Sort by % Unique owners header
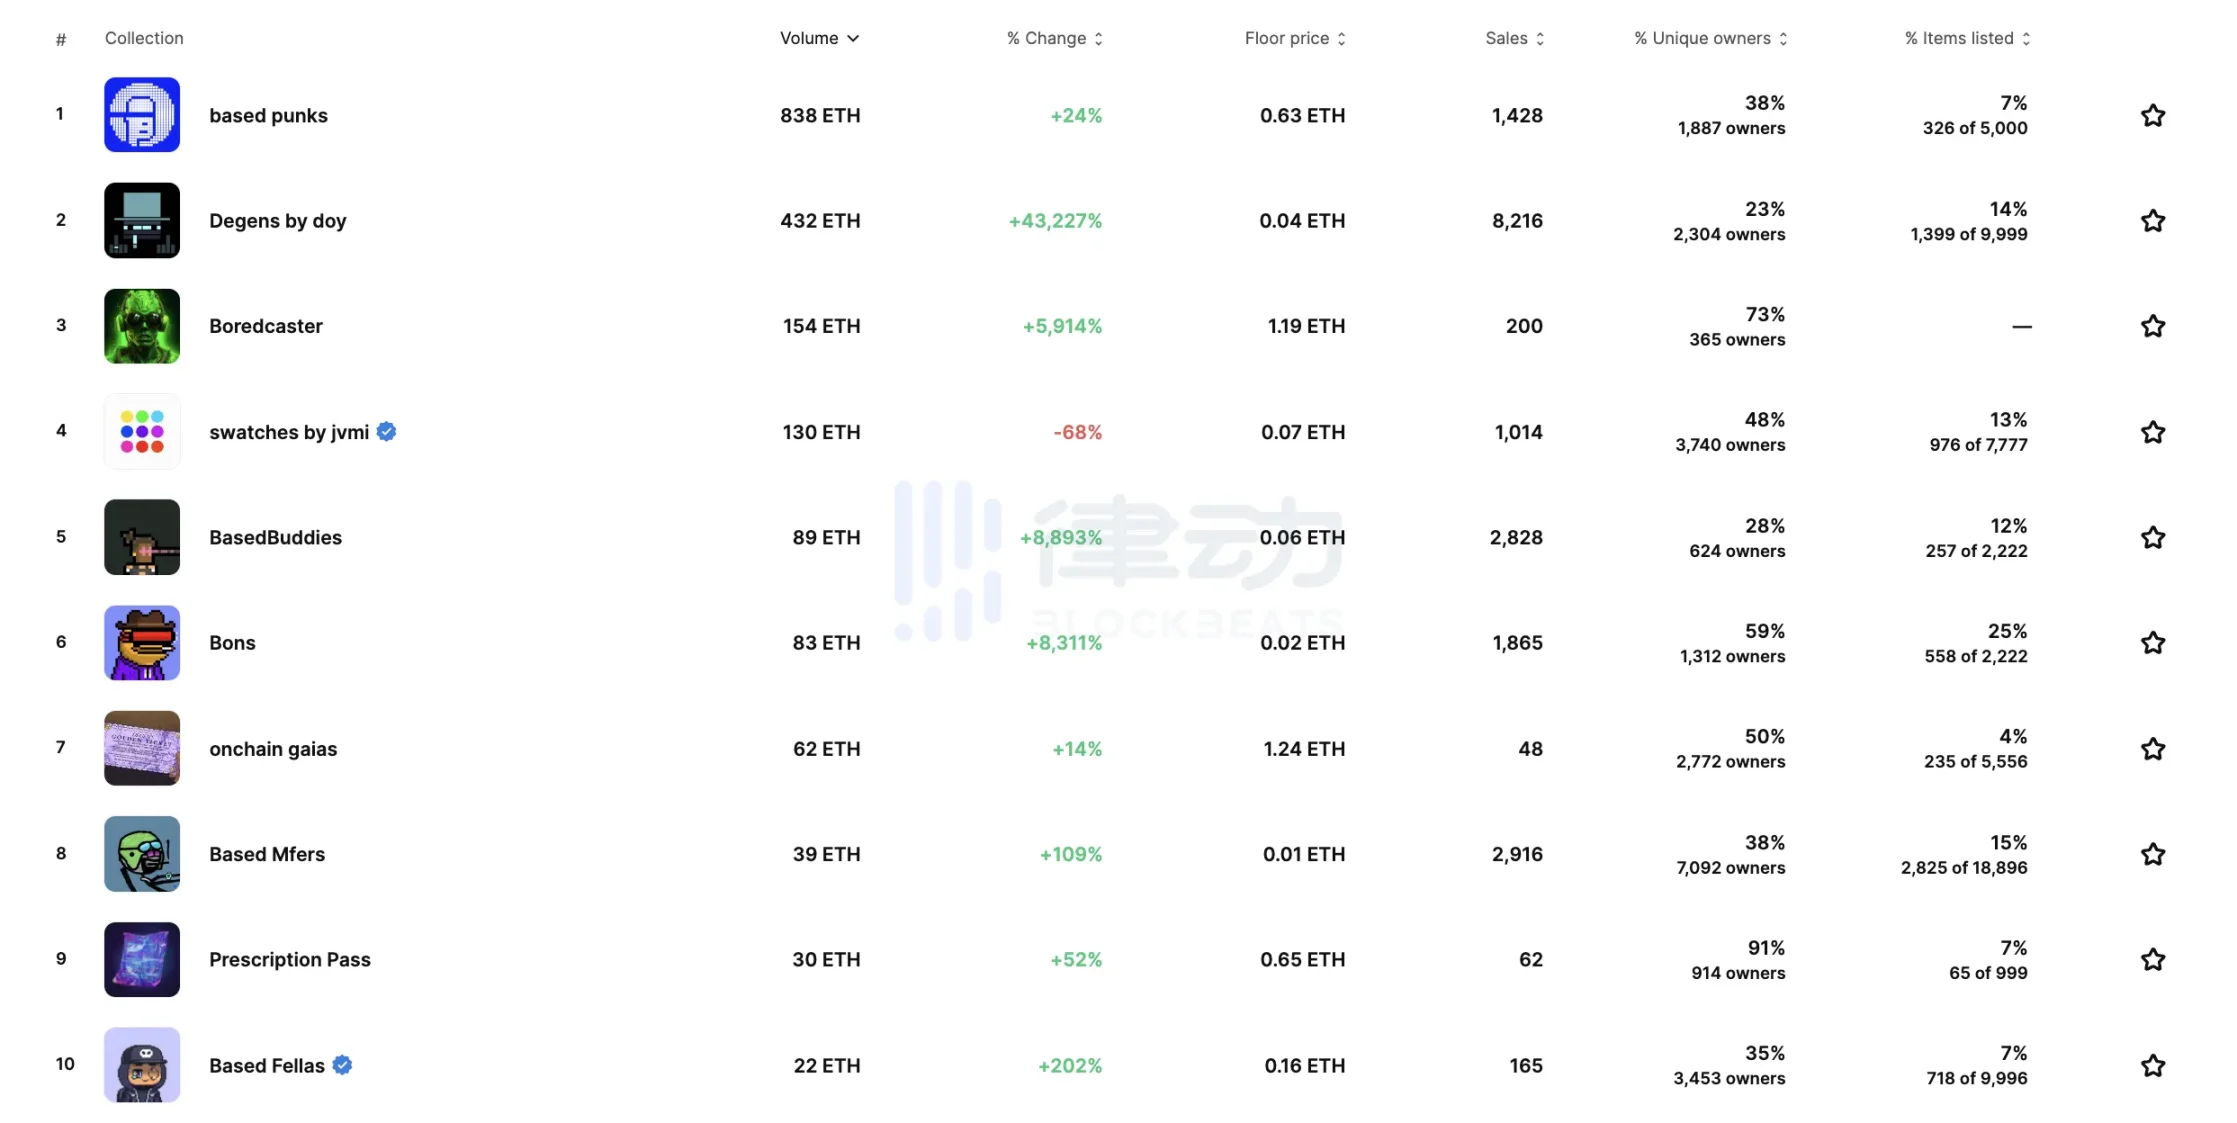 coord(1711,38)
